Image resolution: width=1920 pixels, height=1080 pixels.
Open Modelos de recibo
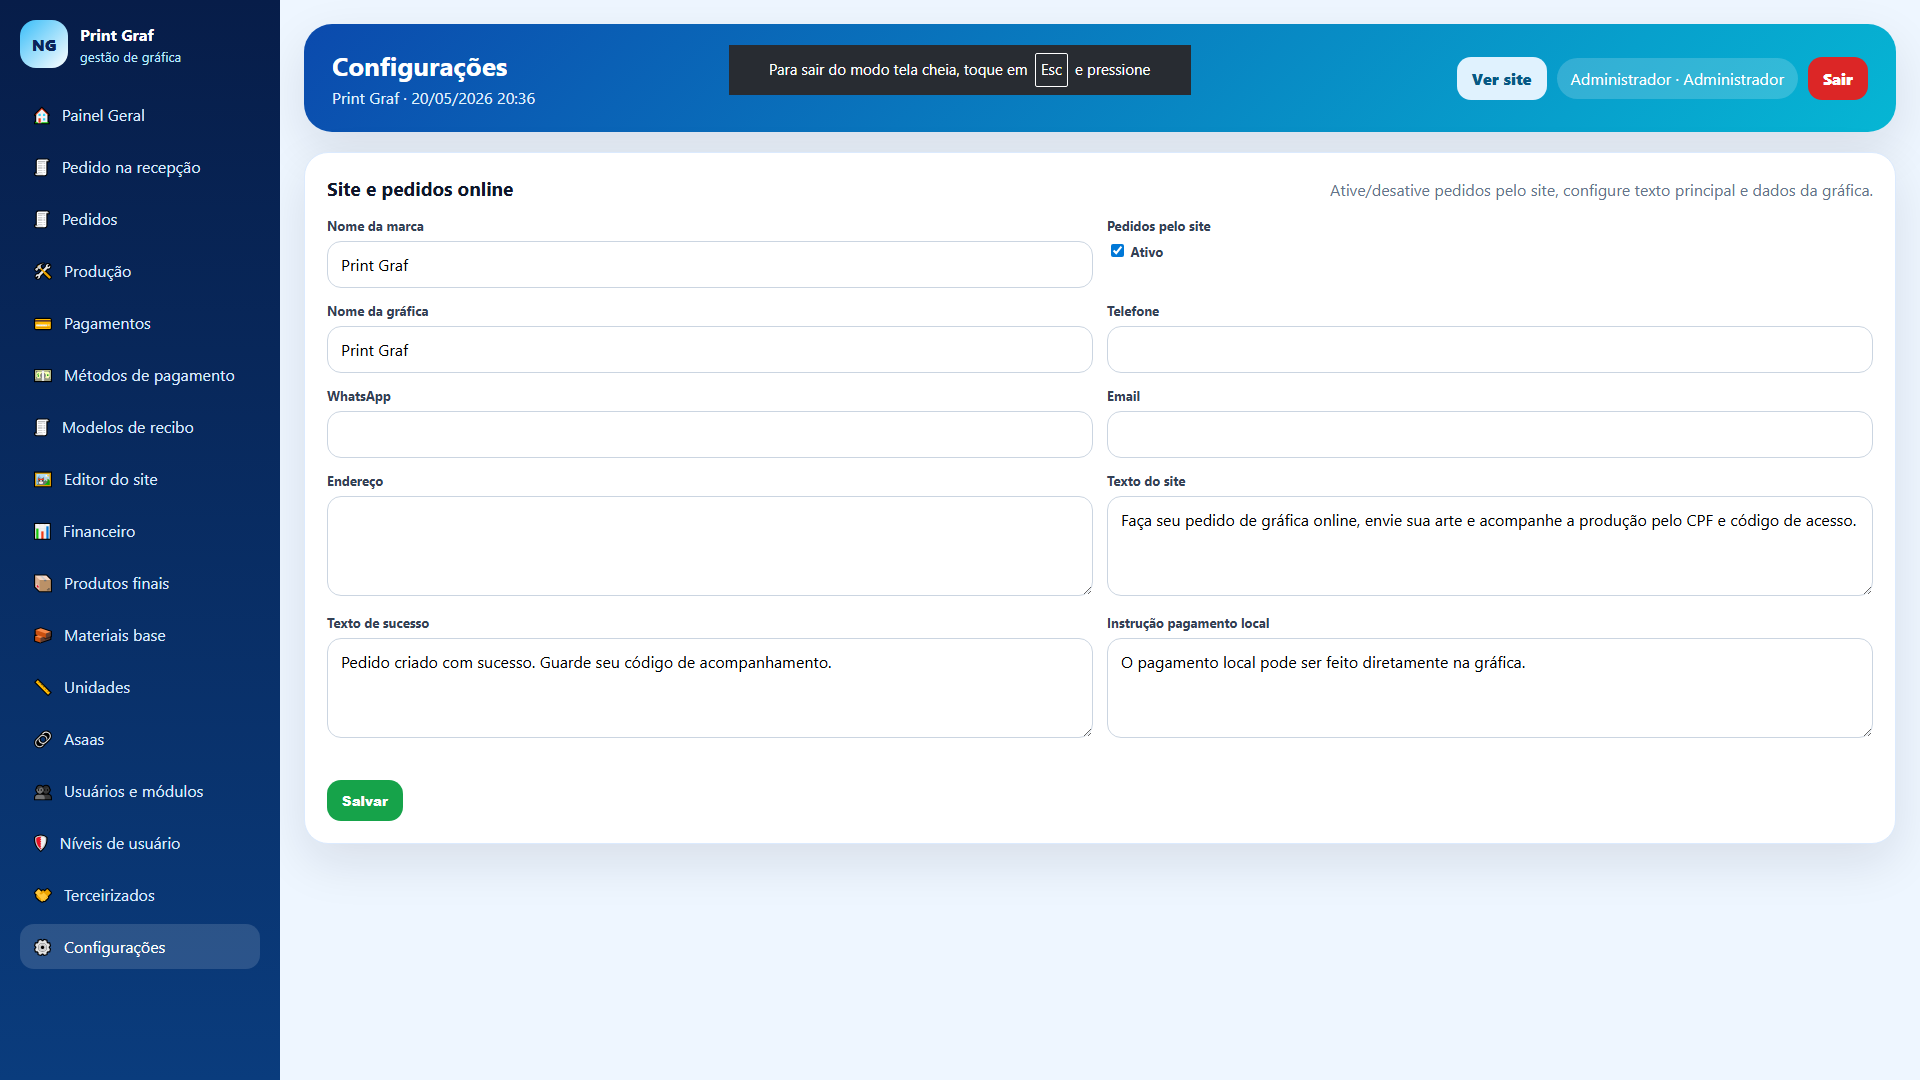click(x=140, y=428)
